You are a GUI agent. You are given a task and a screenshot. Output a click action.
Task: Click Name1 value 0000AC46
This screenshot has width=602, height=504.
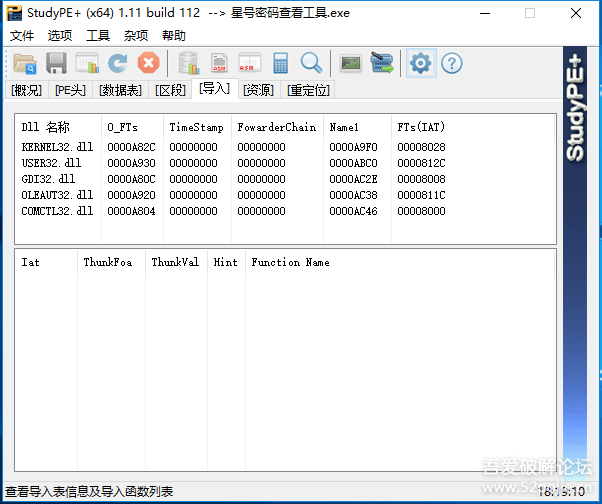coord(354,211)
